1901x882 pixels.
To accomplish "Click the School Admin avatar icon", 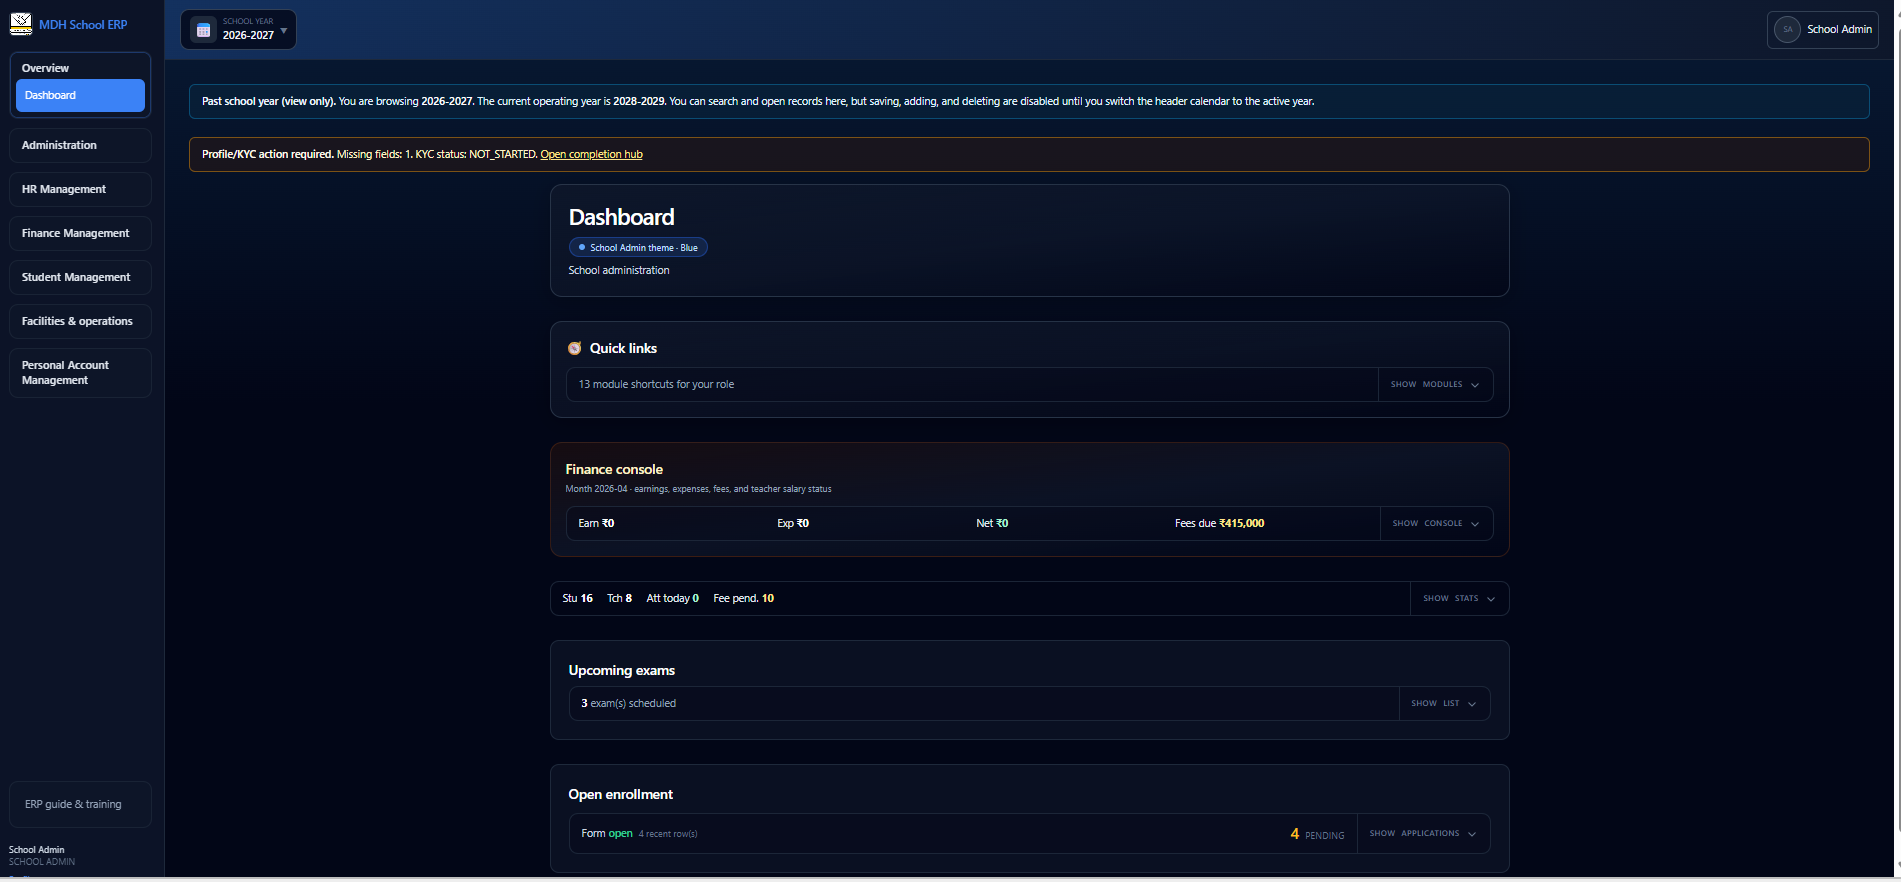I will coord(1787,30).
